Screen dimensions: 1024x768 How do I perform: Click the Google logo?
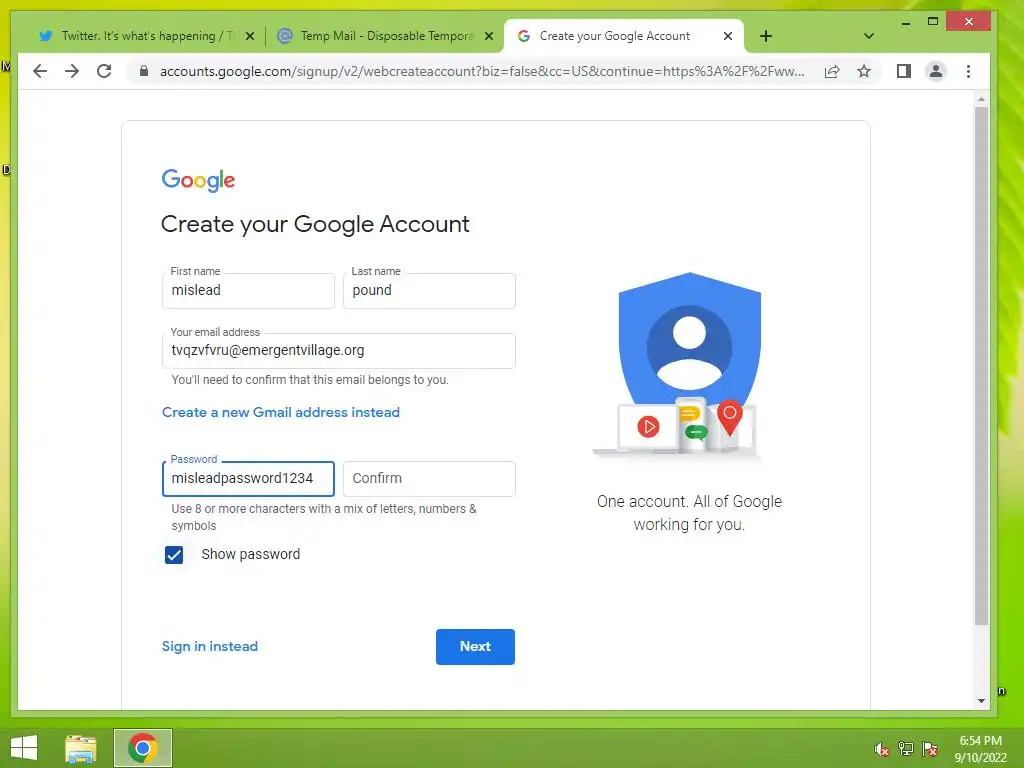[x=199, y=180]
